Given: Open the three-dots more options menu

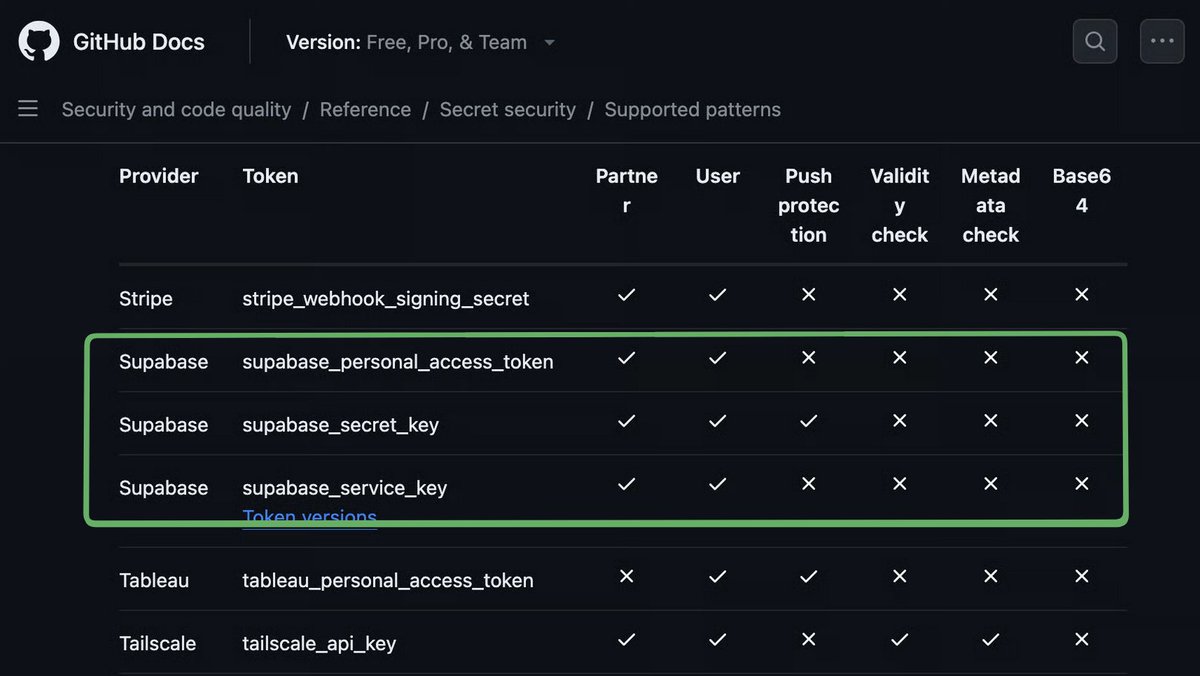Looking at the screenshot, I should [x=1162, y=42].
